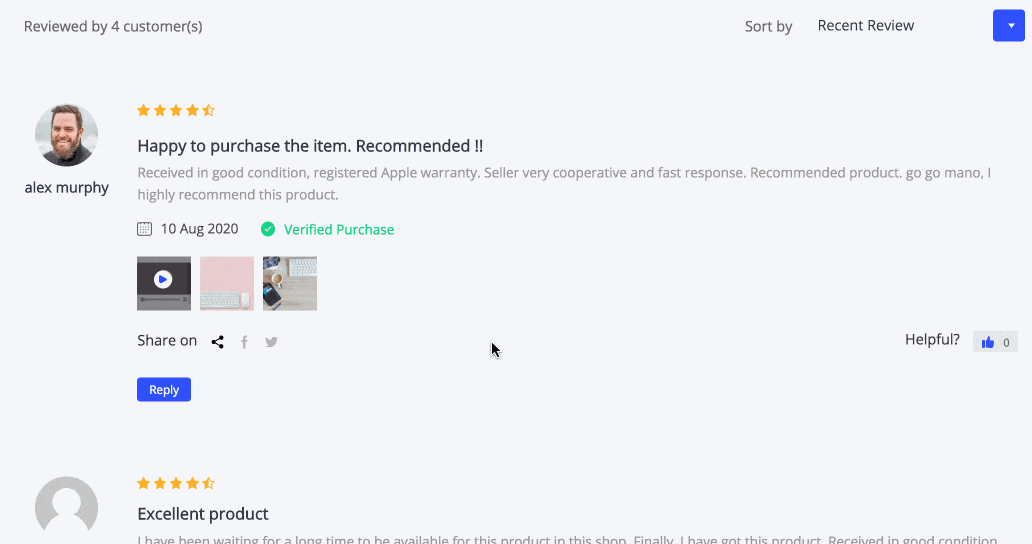The image size is (1032, 544).
Task: Click alex murphy's profile photo
Action: [x=66, y=136]
